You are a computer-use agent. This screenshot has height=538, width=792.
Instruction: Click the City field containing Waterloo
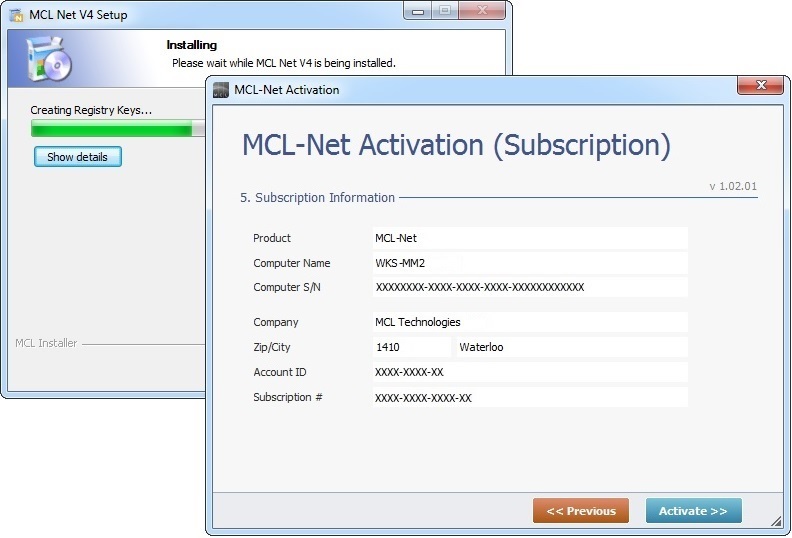pos(572,347)
